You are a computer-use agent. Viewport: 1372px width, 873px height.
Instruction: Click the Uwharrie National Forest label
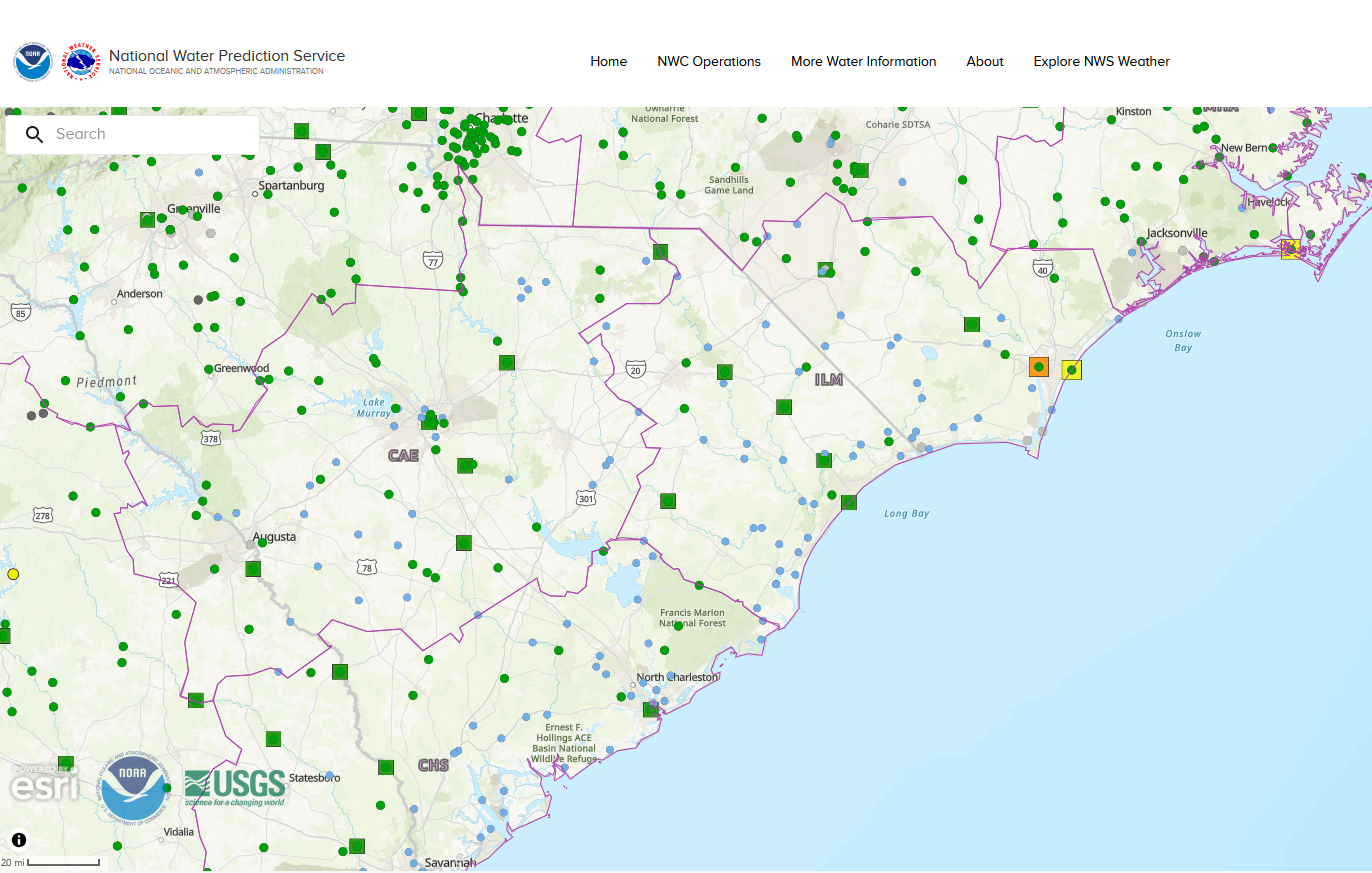pyautogui.click(x=664, y=113)
